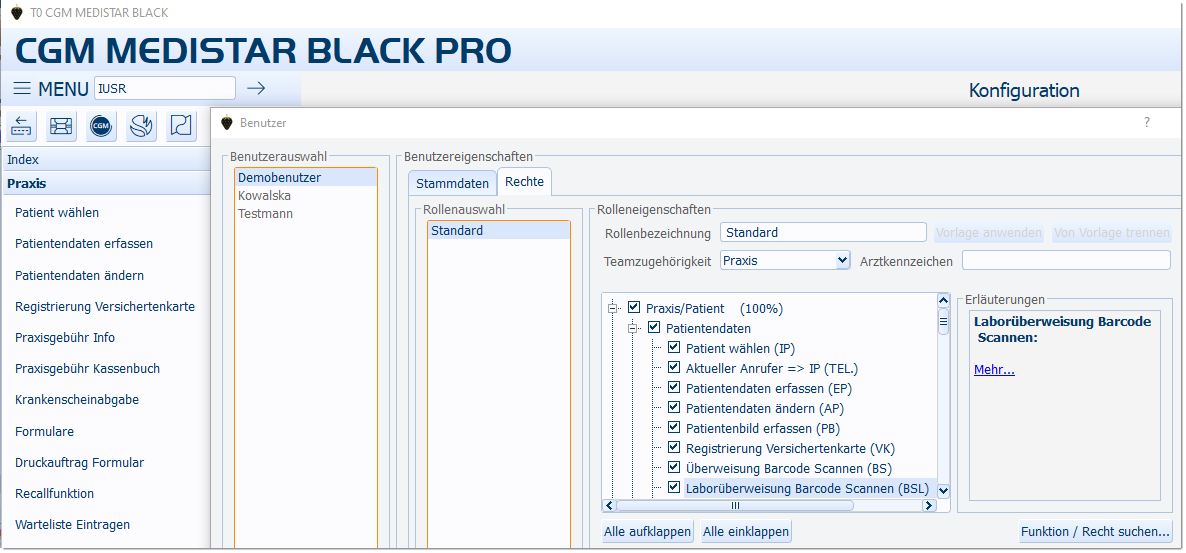1186x553 pixels.
Task: Select Standard role in Rollenauswahl
Action: (x=499, y=231)
